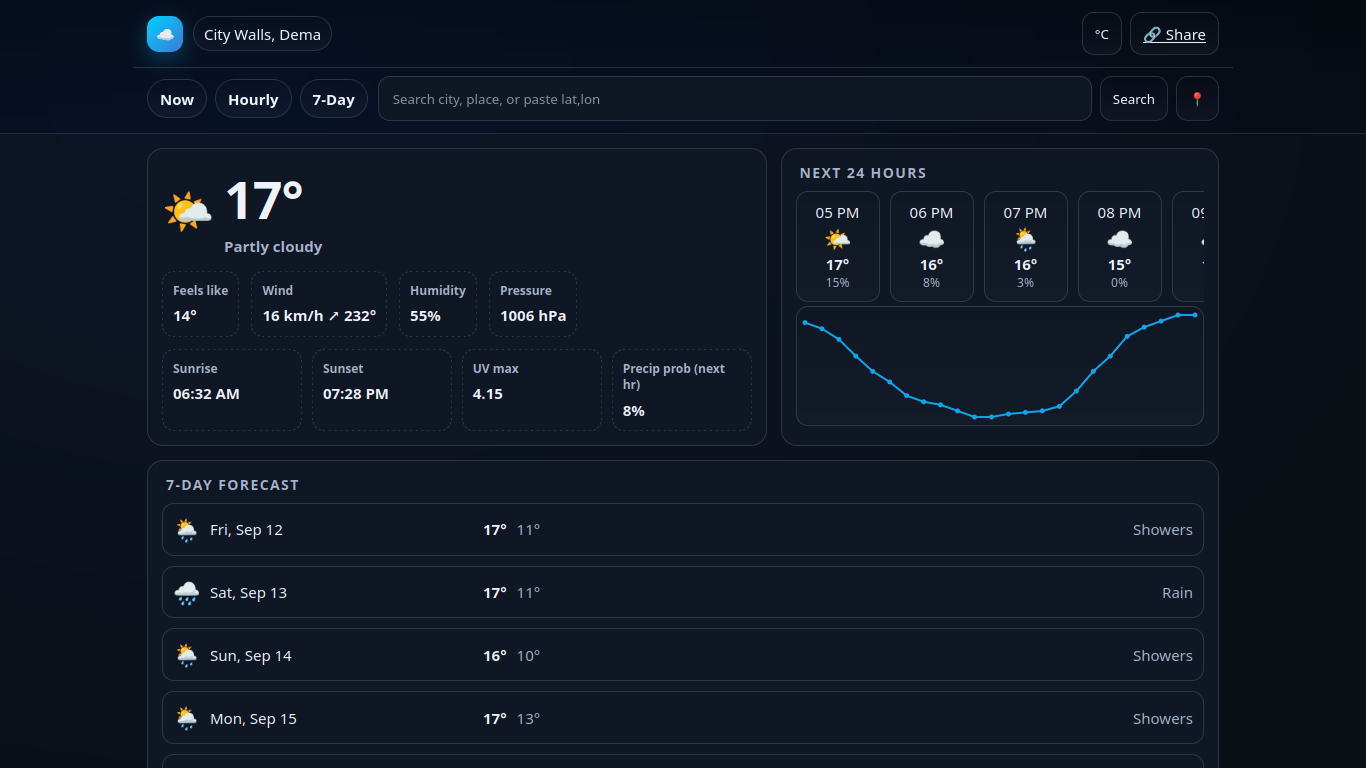
Task: Toggle the °C temperature unit
Action: click(1101, 34)
